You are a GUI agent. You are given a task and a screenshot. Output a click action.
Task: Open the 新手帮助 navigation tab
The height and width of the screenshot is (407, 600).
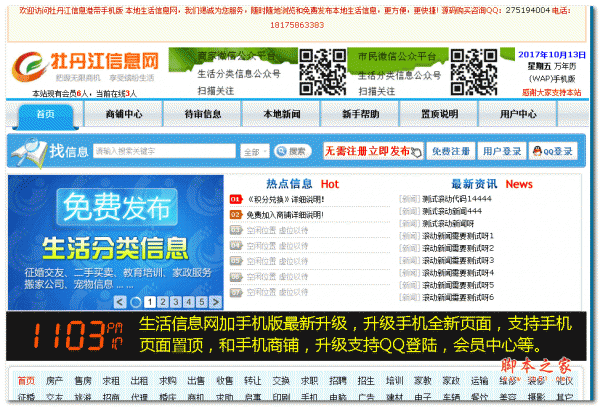(360, 114)
